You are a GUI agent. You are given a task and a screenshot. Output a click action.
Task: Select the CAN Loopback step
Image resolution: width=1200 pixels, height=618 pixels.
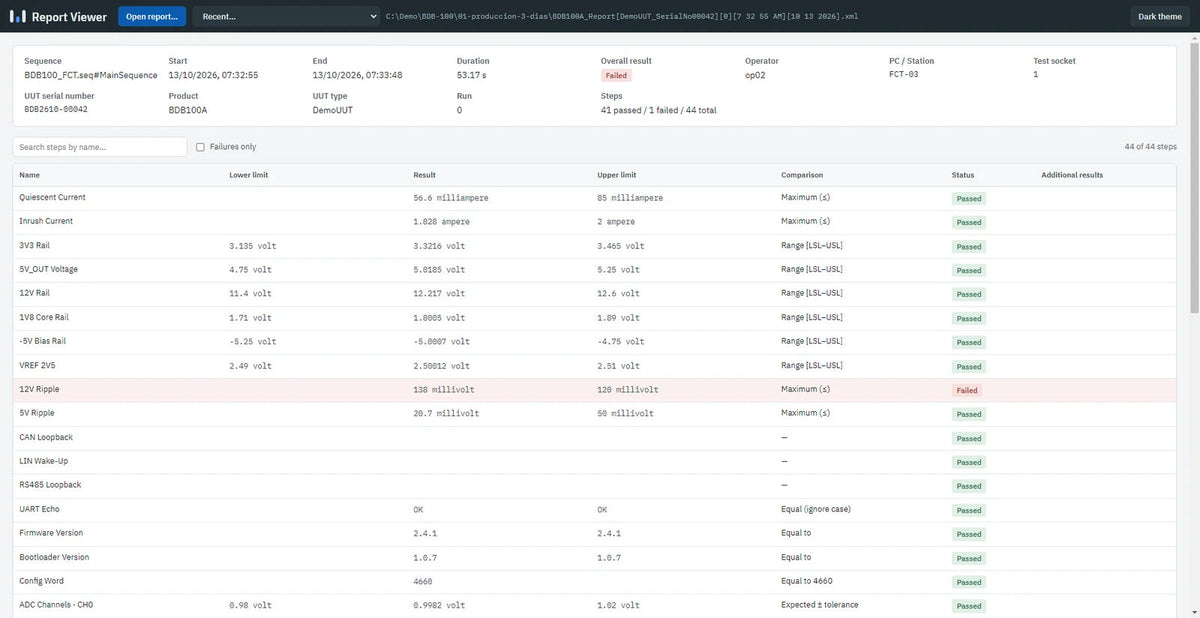595,437
